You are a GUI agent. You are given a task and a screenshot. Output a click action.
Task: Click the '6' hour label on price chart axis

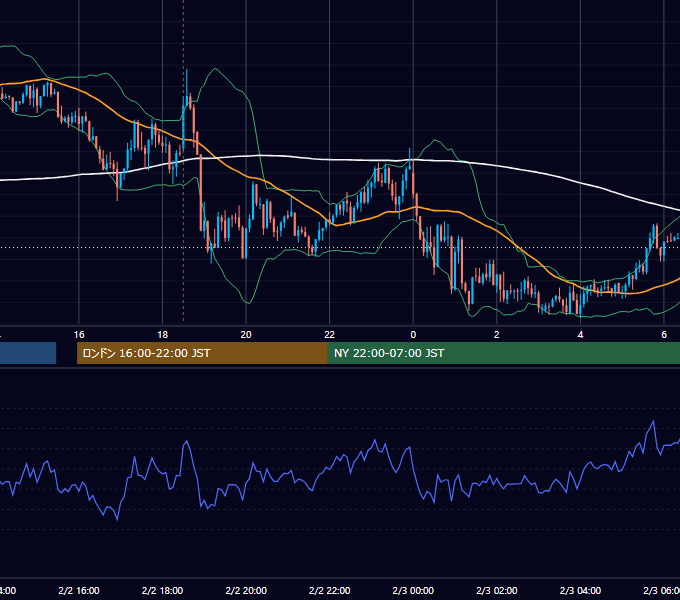pos(664,335)
